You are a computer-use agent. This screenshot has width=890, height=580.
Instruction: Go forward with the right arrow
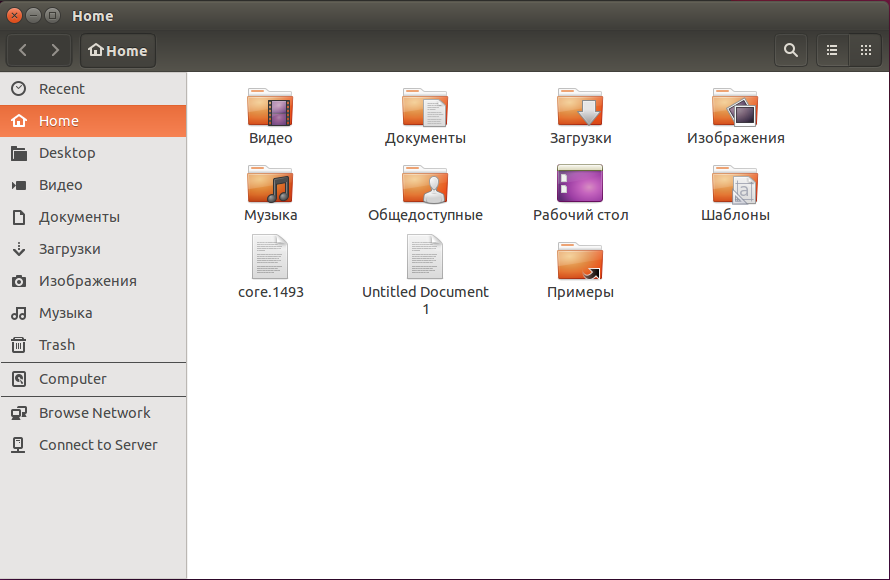pos(54,51)
